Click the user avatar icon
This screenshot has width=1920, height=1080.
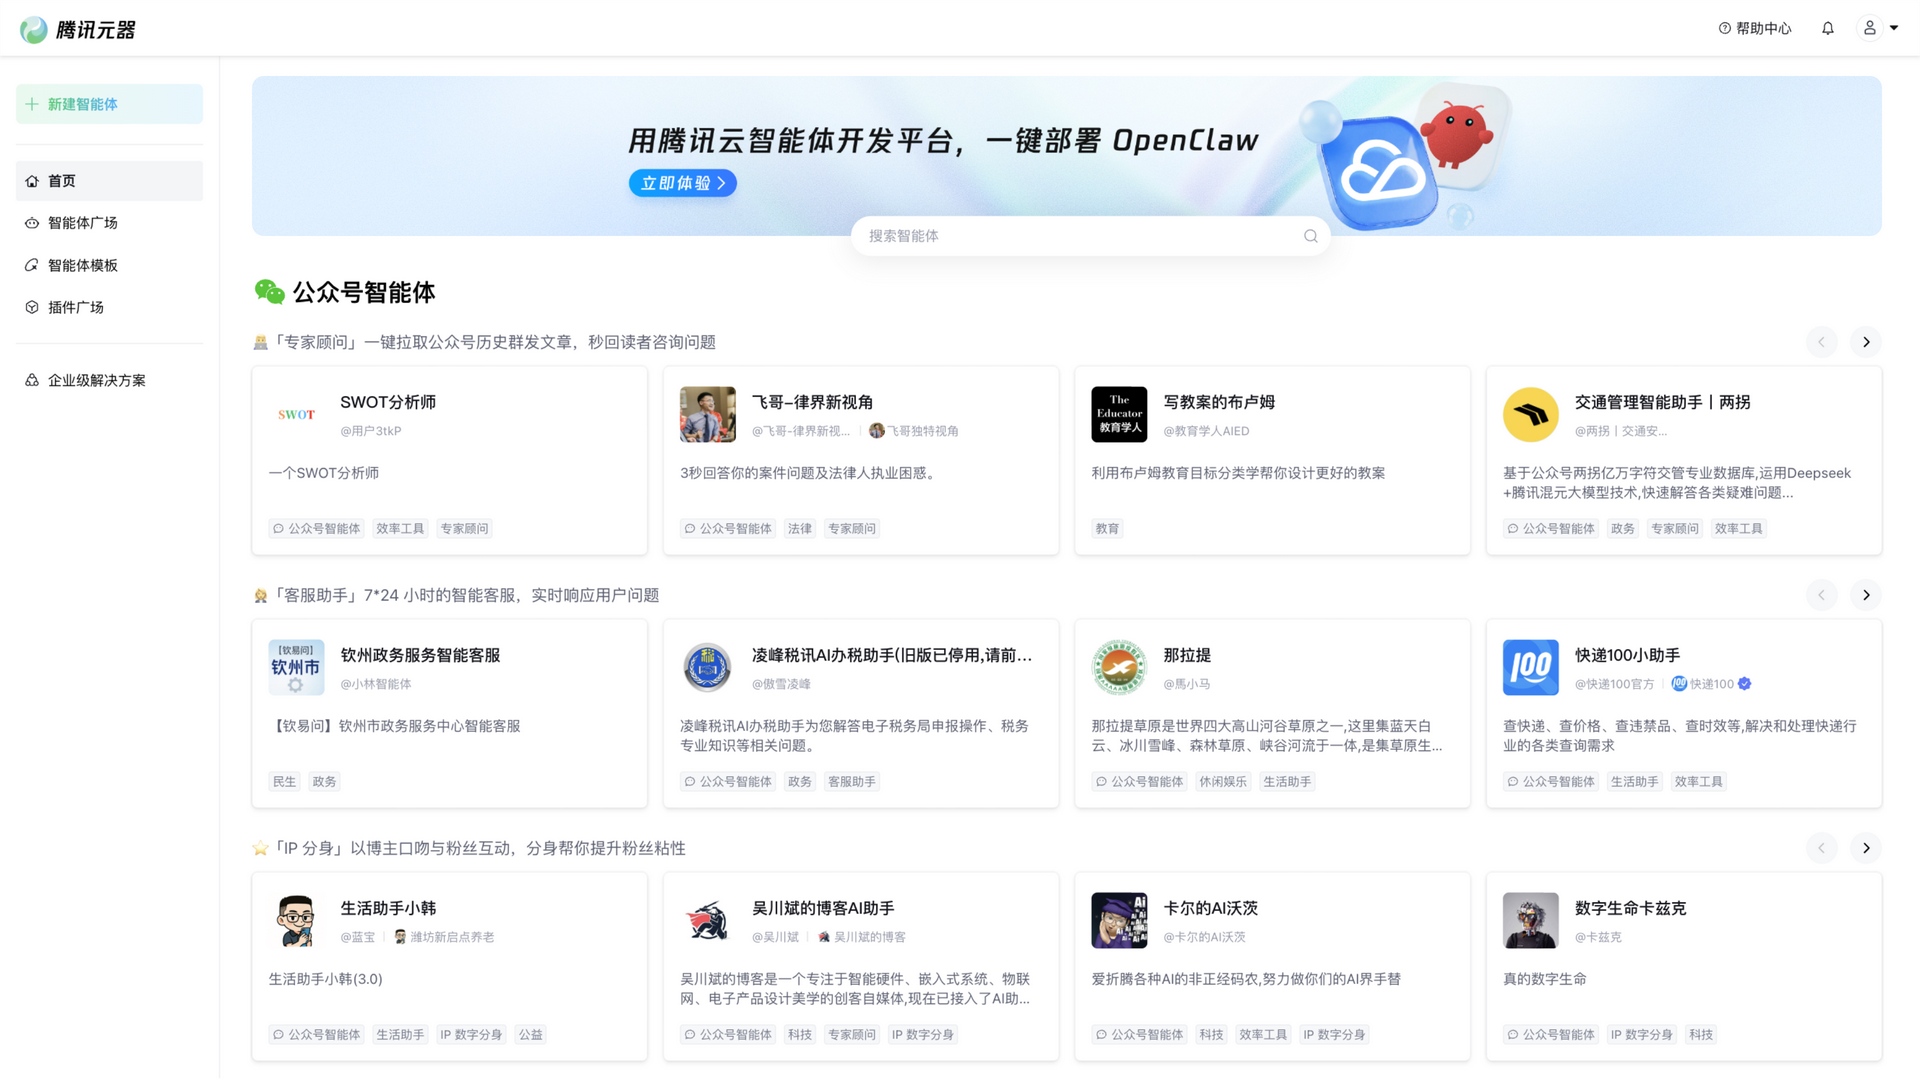[1869, 28]
